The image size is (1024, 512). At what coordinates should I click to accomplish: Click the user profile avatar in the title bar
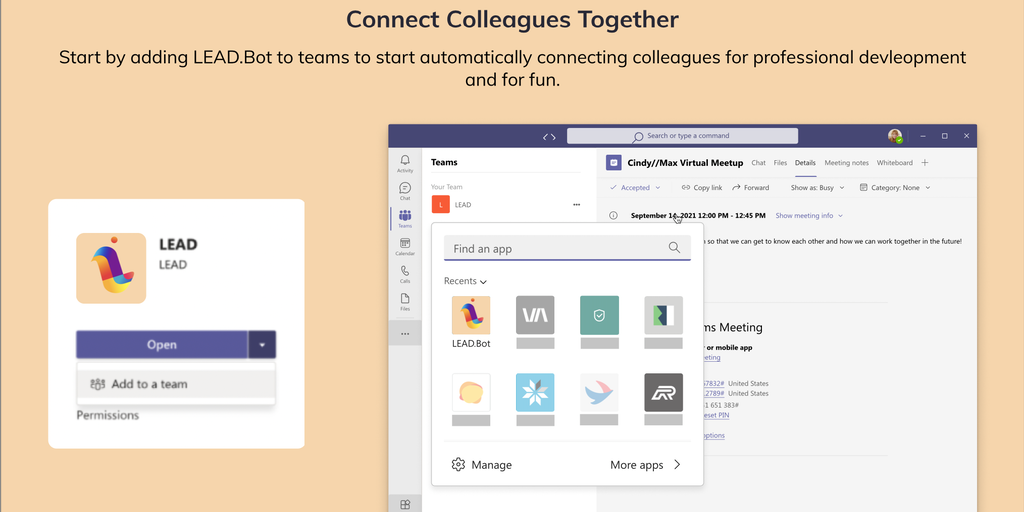(895, 136)
